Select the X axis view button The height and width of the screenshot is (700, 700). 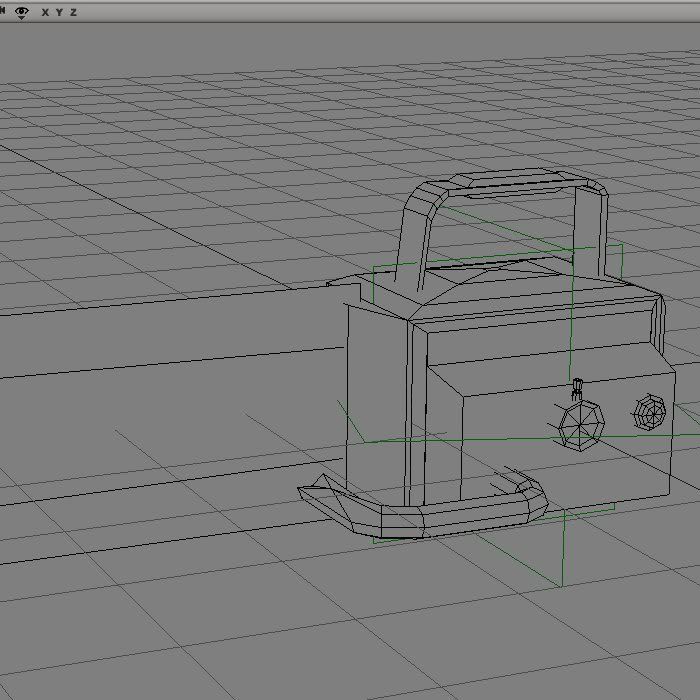[x=45, y=12]
